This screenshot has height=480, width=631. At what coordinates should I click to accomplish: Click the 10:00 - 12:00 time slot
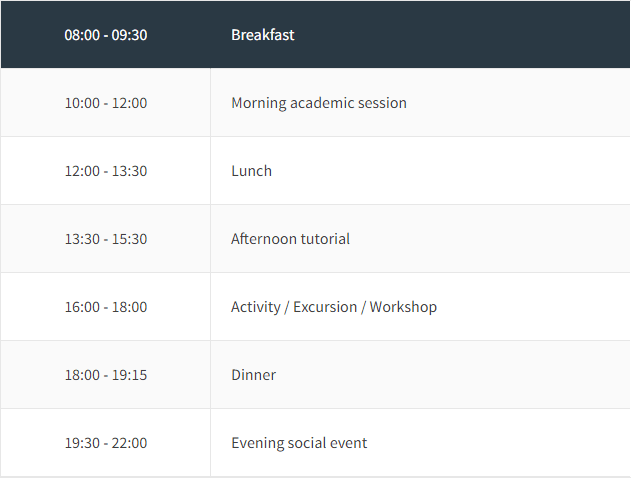(106, 103)
